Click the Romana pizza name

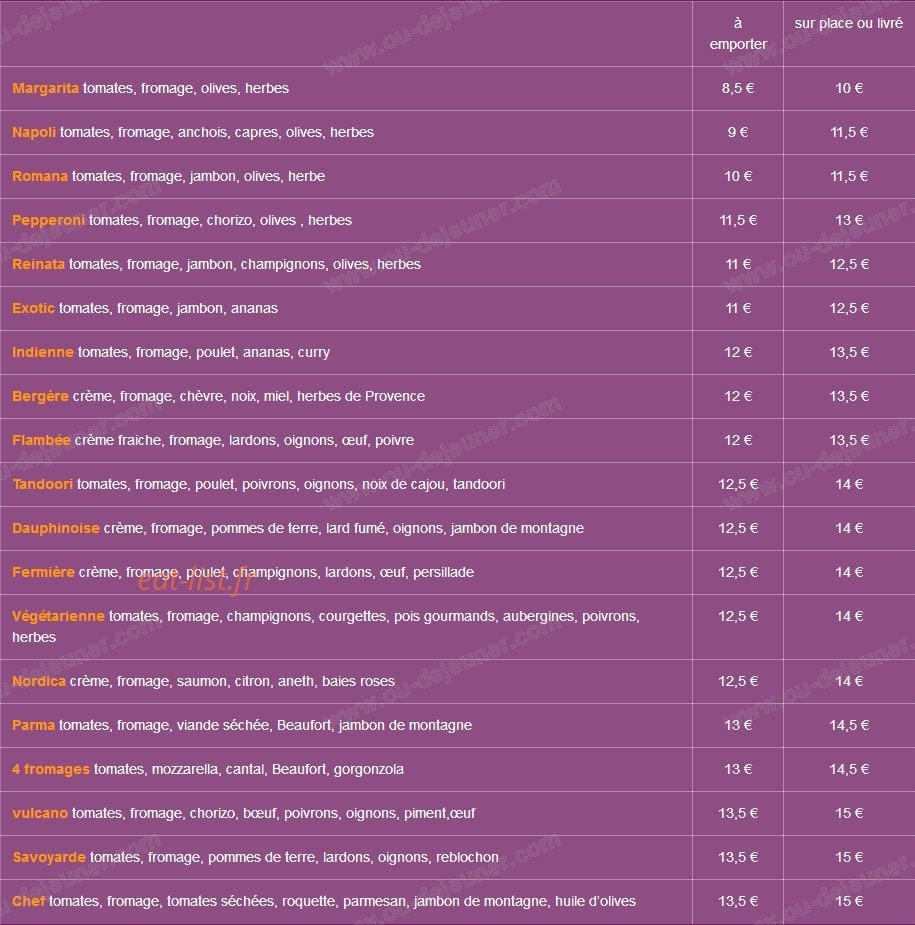(x=40, y=176)
